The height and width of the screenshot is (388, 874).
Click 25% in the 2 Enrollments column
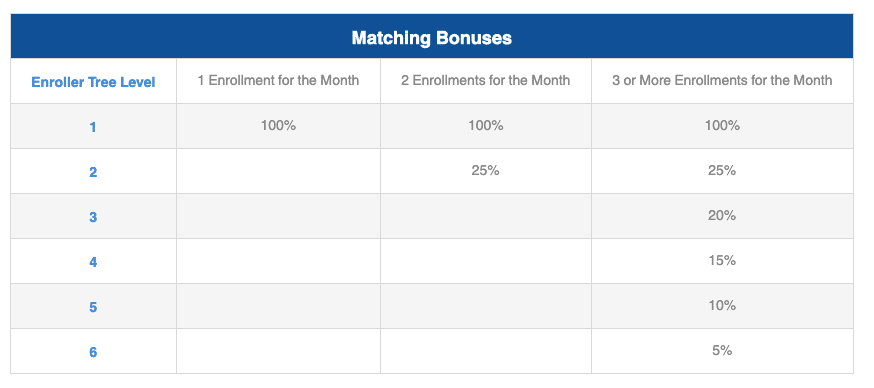click(x=485, y=171)
